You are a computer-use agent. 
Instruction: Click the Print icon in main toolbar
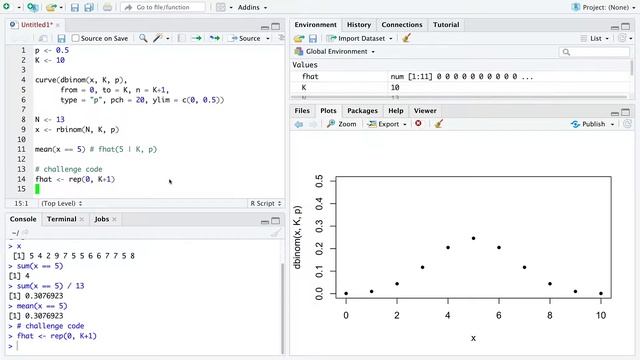[107, 7]
